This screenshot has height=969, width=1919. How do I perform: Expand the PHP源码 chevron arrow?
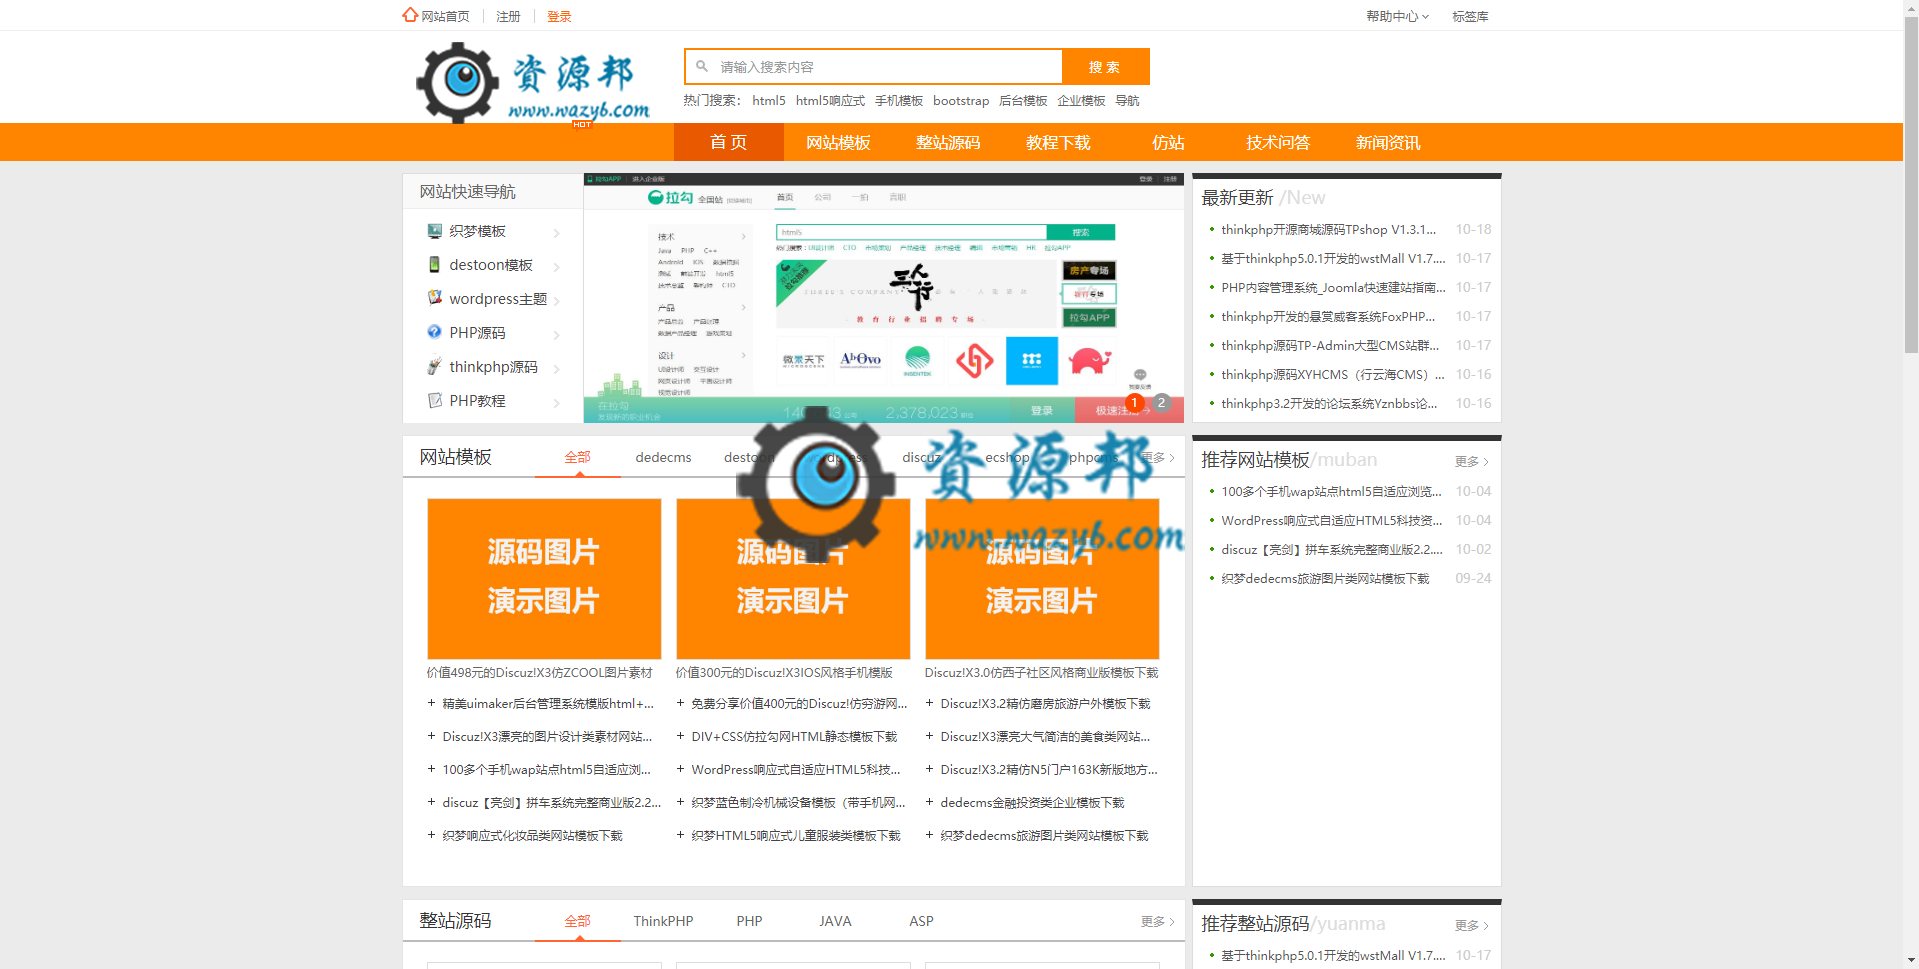pos(557,335)
